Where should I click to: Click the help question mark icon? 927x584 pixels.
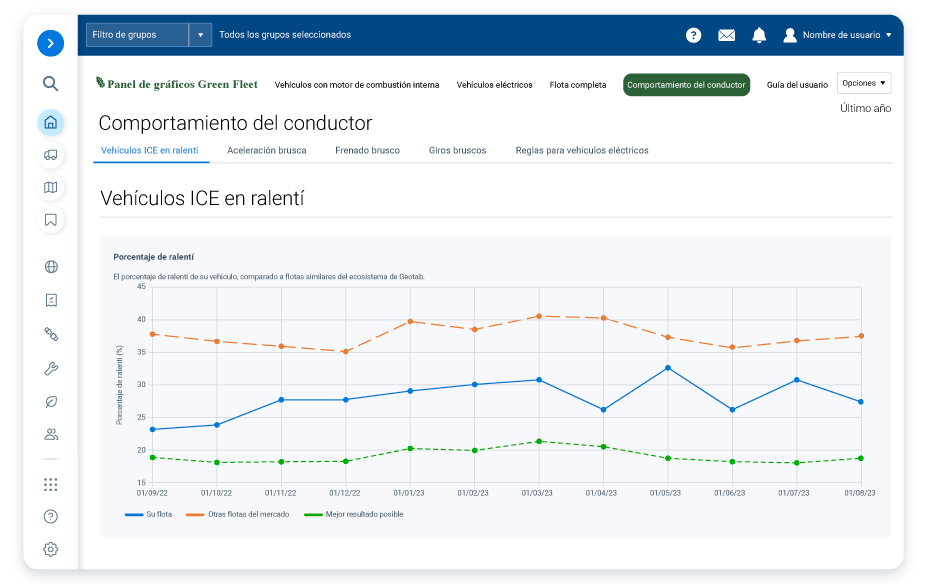(x=693, y=34)
